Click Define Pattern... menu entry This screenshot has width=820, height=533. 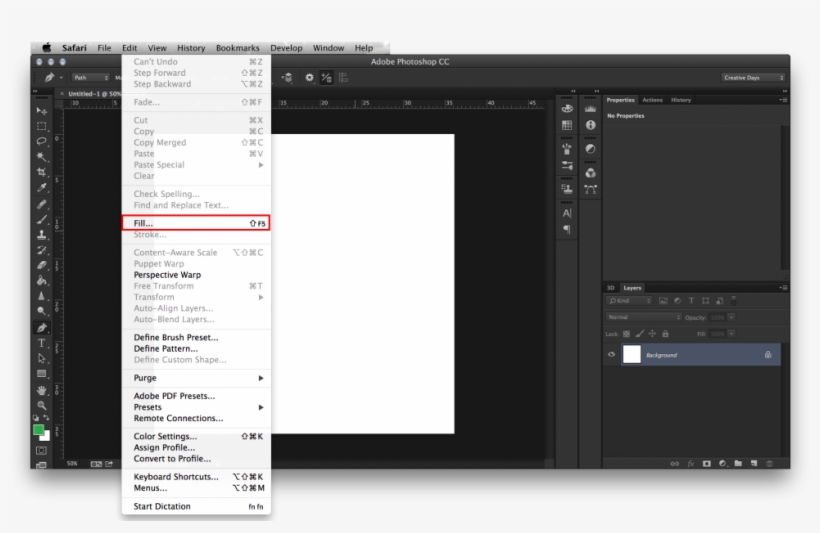pos(166,349)
